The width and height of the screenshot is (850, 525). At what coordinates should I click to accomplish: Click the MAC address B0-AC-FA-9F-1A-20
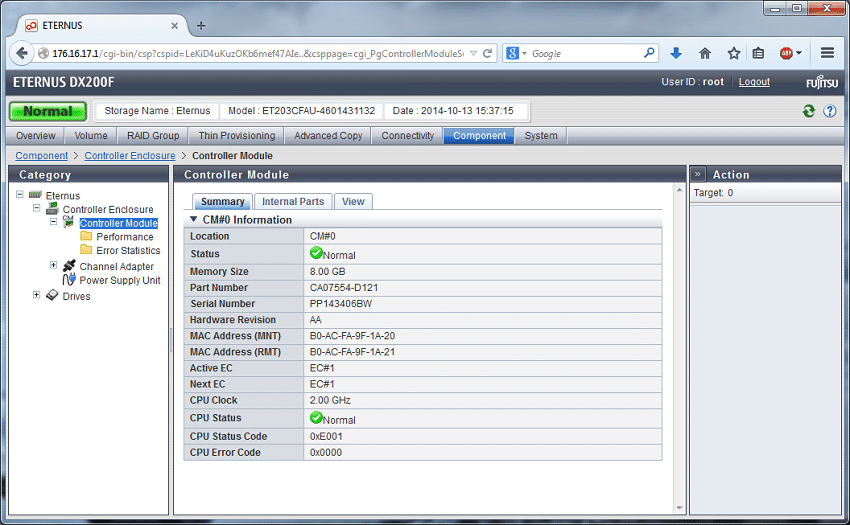pyautogui.click(x=352, y=336)
